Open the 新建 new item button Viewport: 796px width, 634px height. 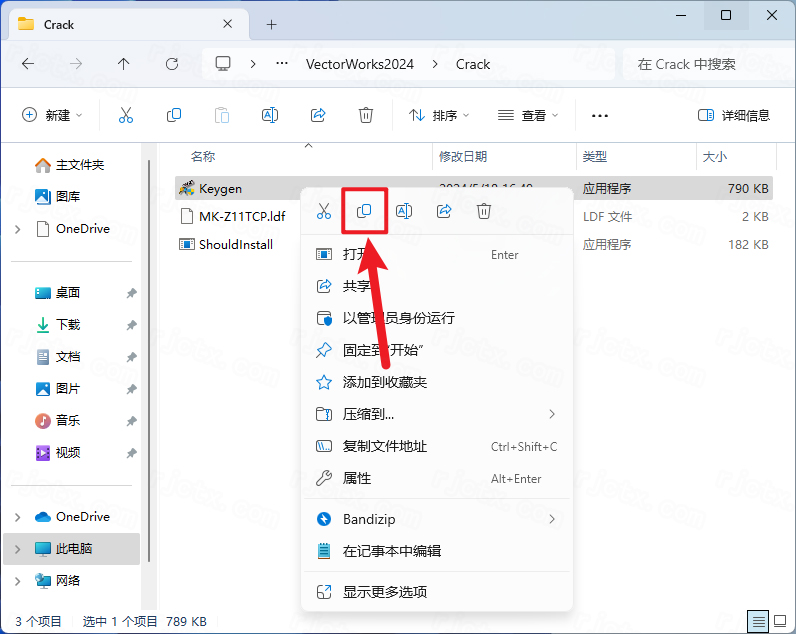pyautogui.click(x=52, y=116)
